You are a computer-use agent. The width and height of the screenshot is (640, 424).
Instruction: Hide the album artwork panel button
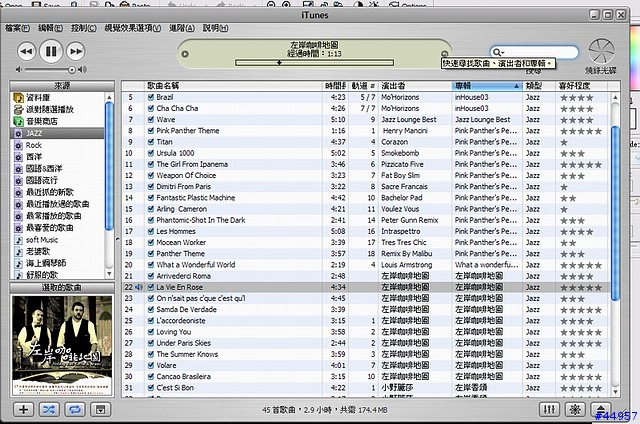point(100,409)
